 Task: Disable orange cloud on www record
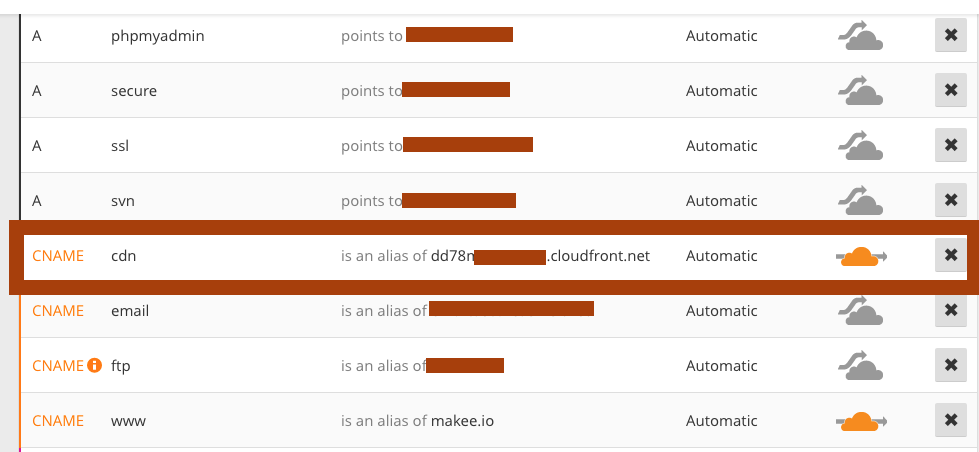(x=861, y=421)
